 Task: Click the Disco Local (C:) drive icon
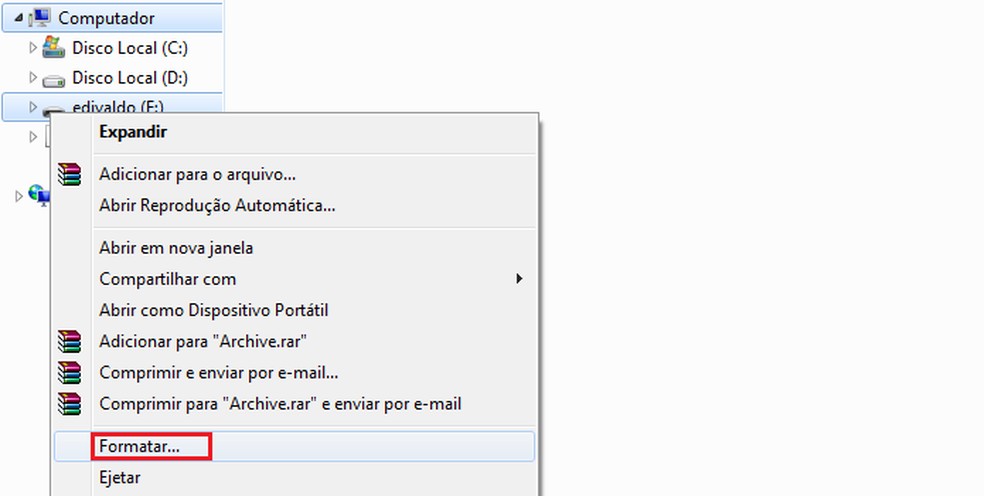53,47
